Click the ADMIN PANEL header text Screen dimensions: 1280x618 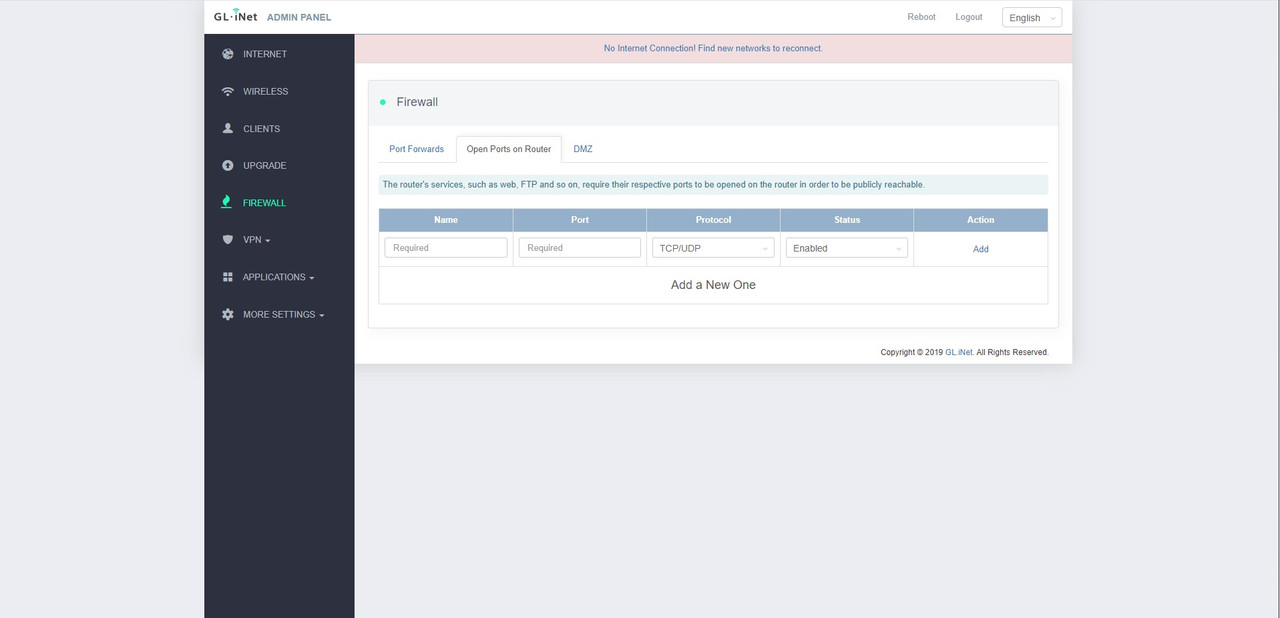(x=299, y=17)
